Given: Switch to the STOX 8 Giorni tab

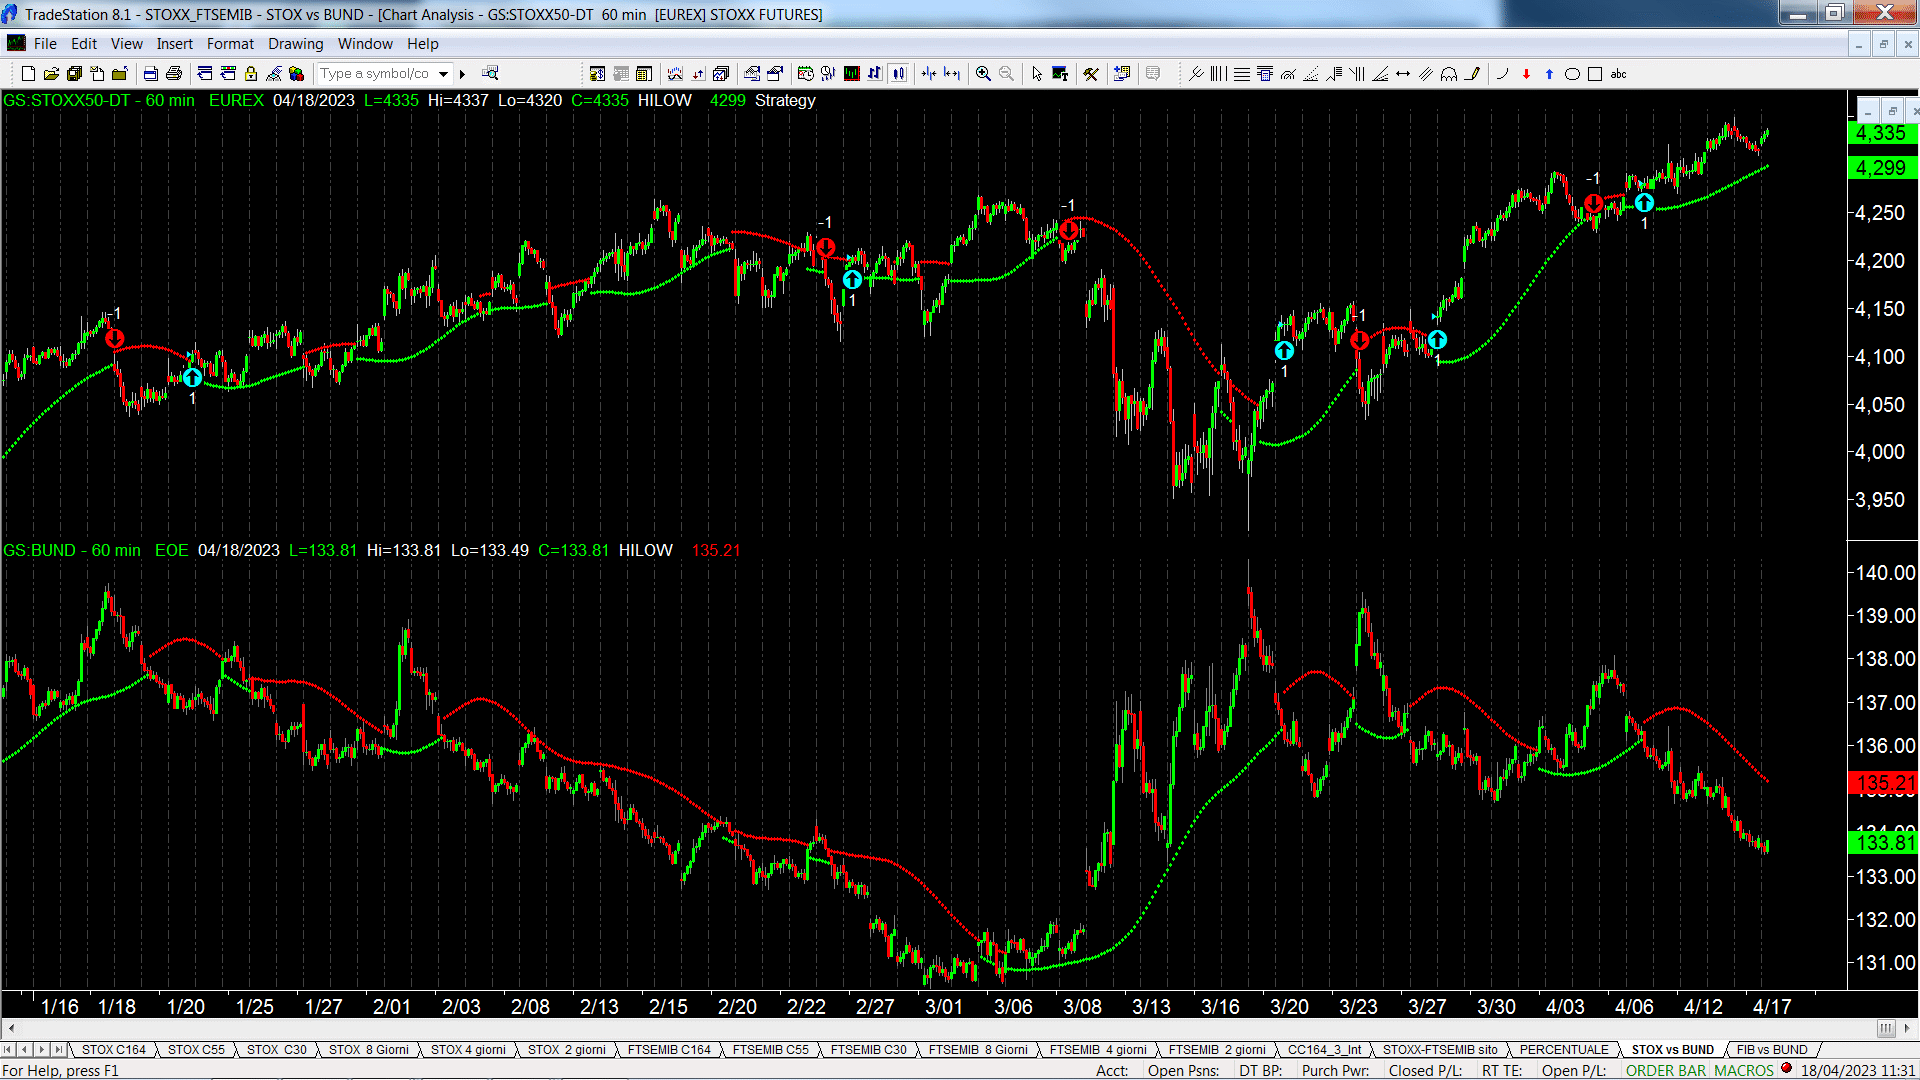Looking at the screenshot, I should [369, 1050].
